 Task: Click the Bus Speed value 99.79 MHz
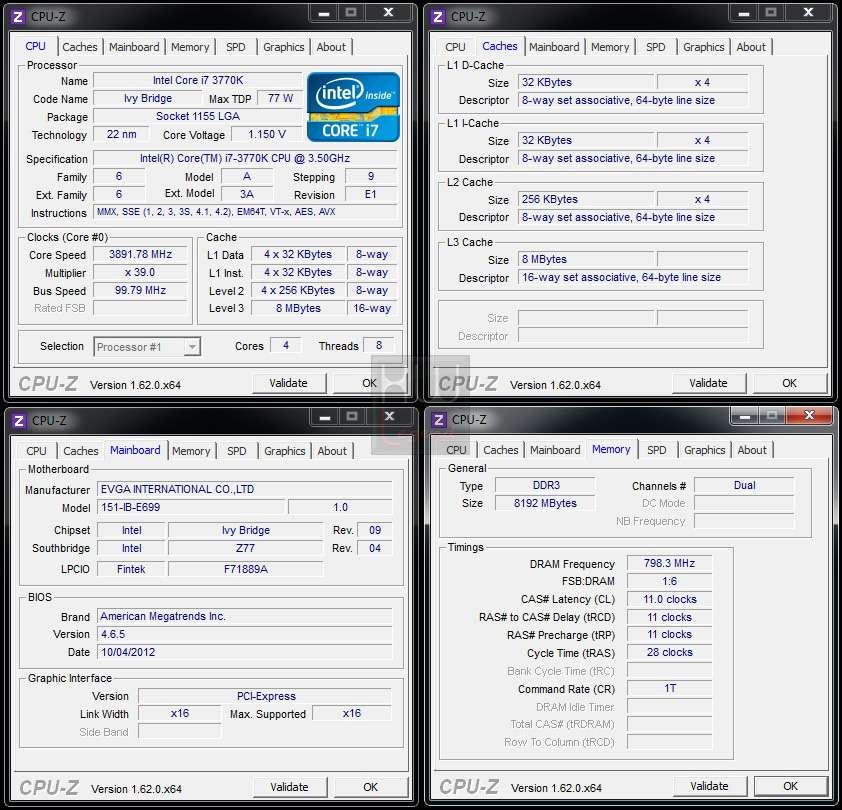[x=140, y=291]
